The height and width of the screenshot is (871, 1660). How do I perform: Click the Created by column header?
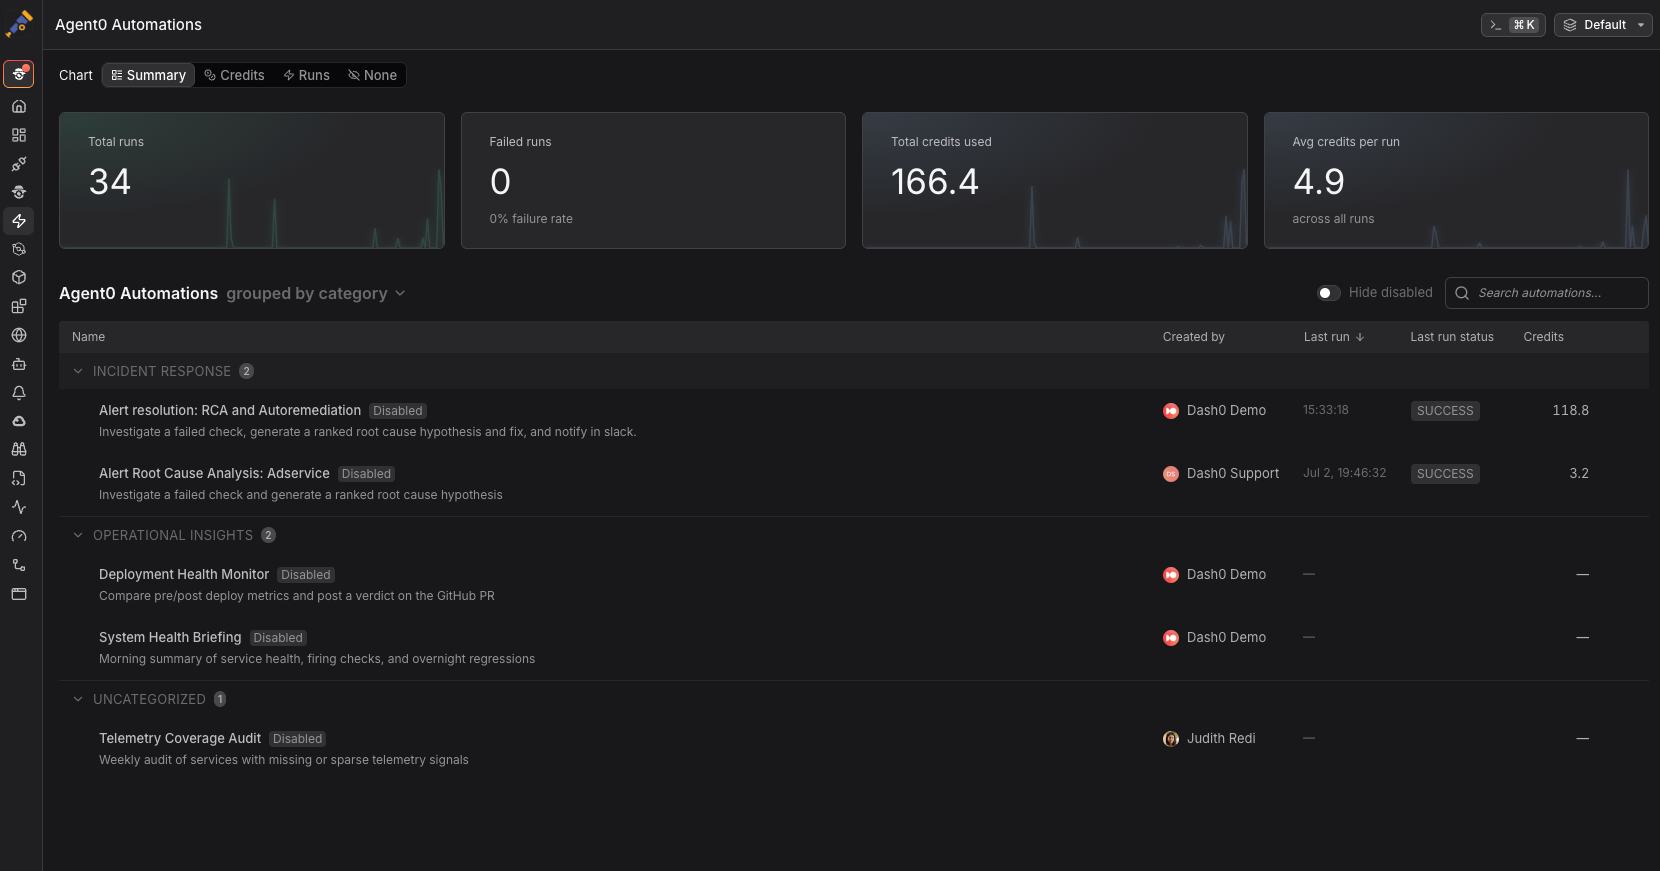pyautogui.click(x=1193, y=337)
